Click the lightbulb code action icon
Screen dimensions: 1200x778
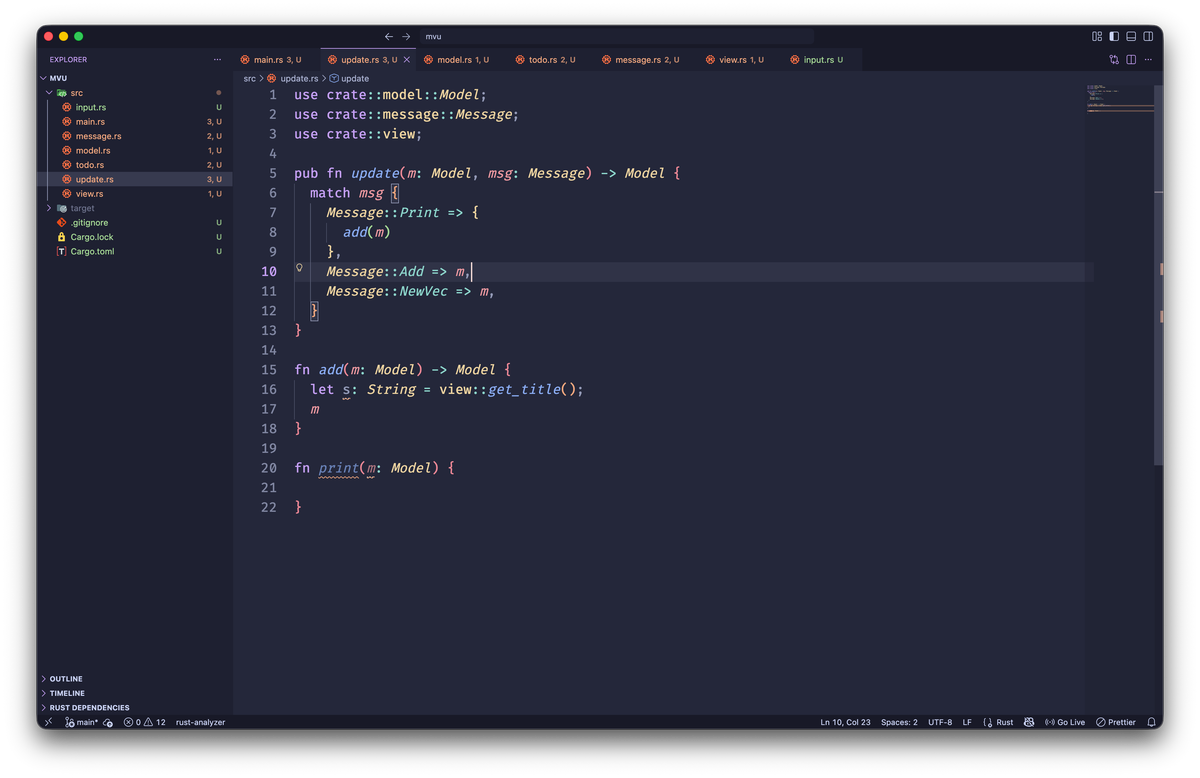(x=299, y=269)
